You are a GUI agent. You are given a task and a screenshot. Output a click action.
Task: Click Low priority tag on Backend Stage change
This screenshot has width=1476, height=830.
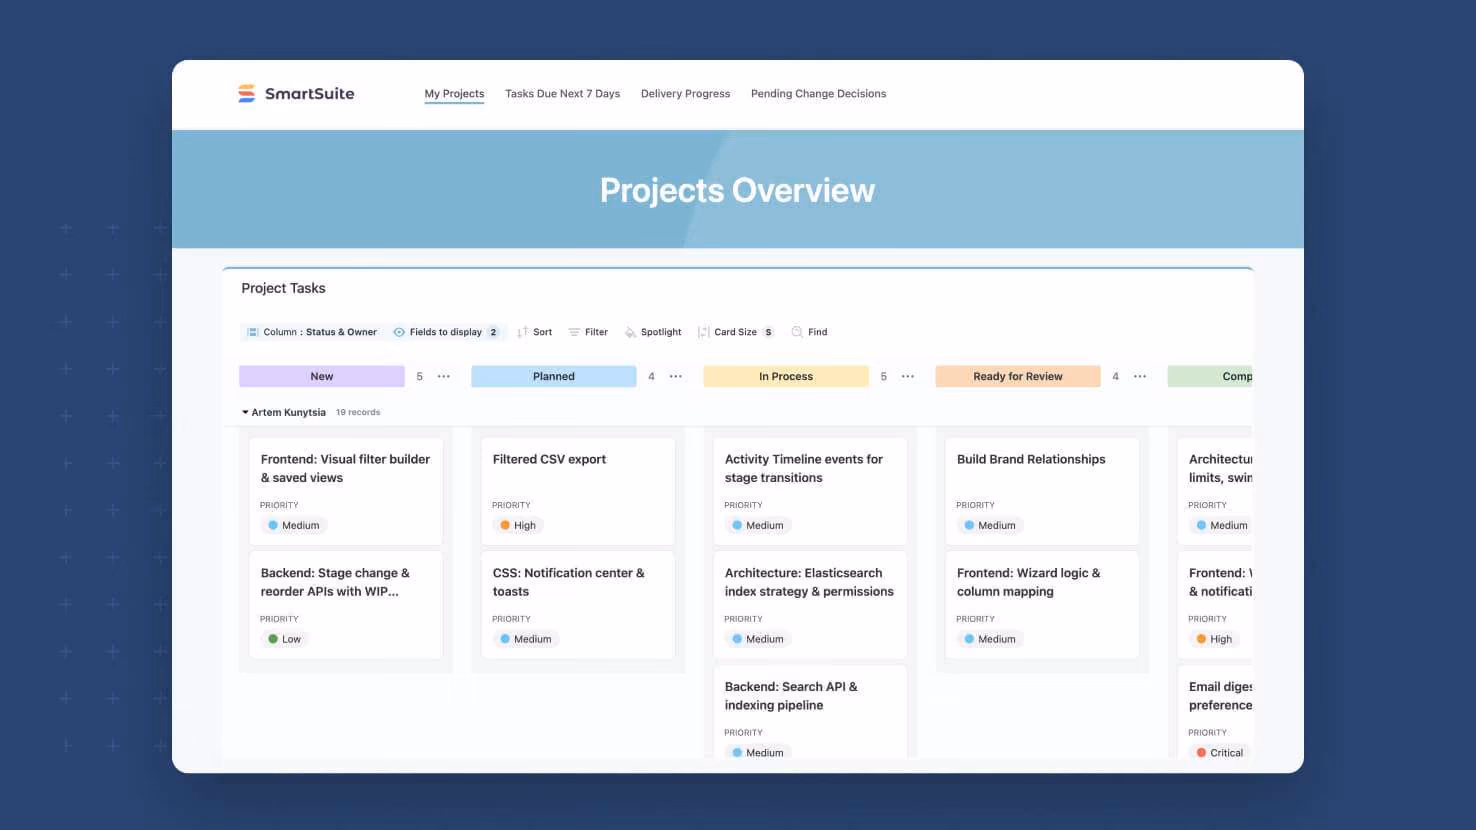coord(285,639)
